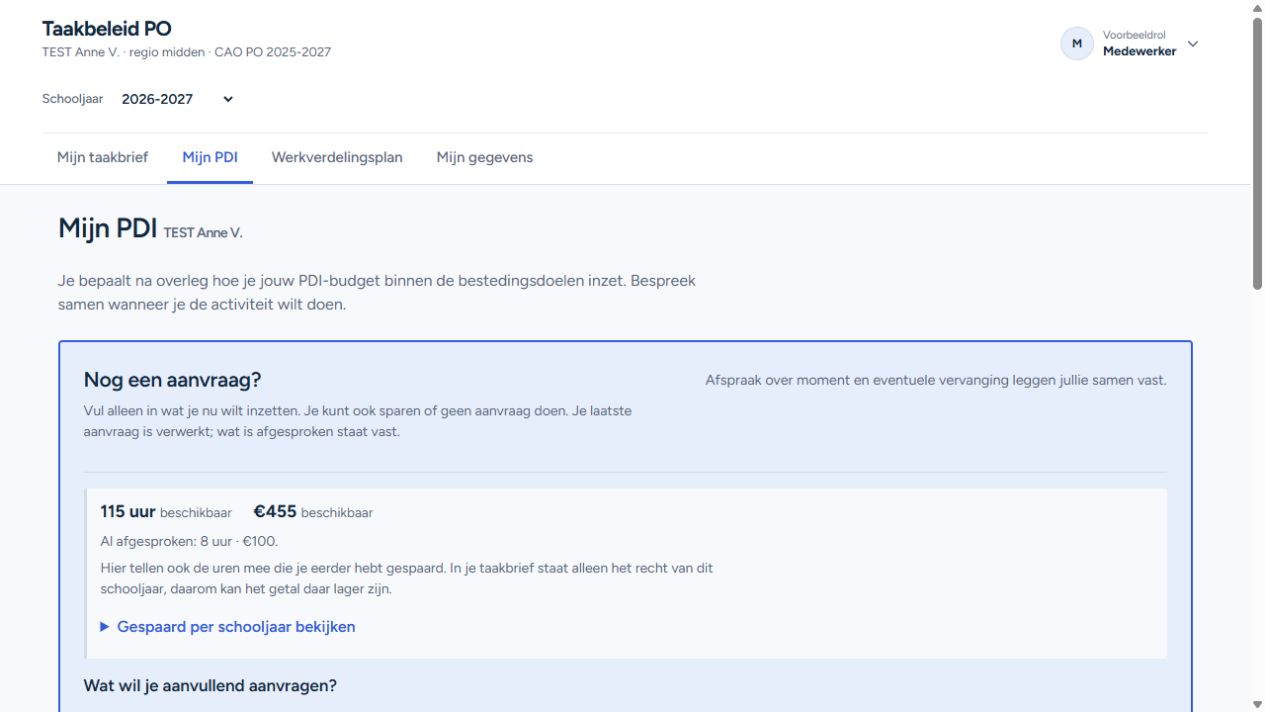Click the 'Mijn PDI' page heading

point(108,228)
